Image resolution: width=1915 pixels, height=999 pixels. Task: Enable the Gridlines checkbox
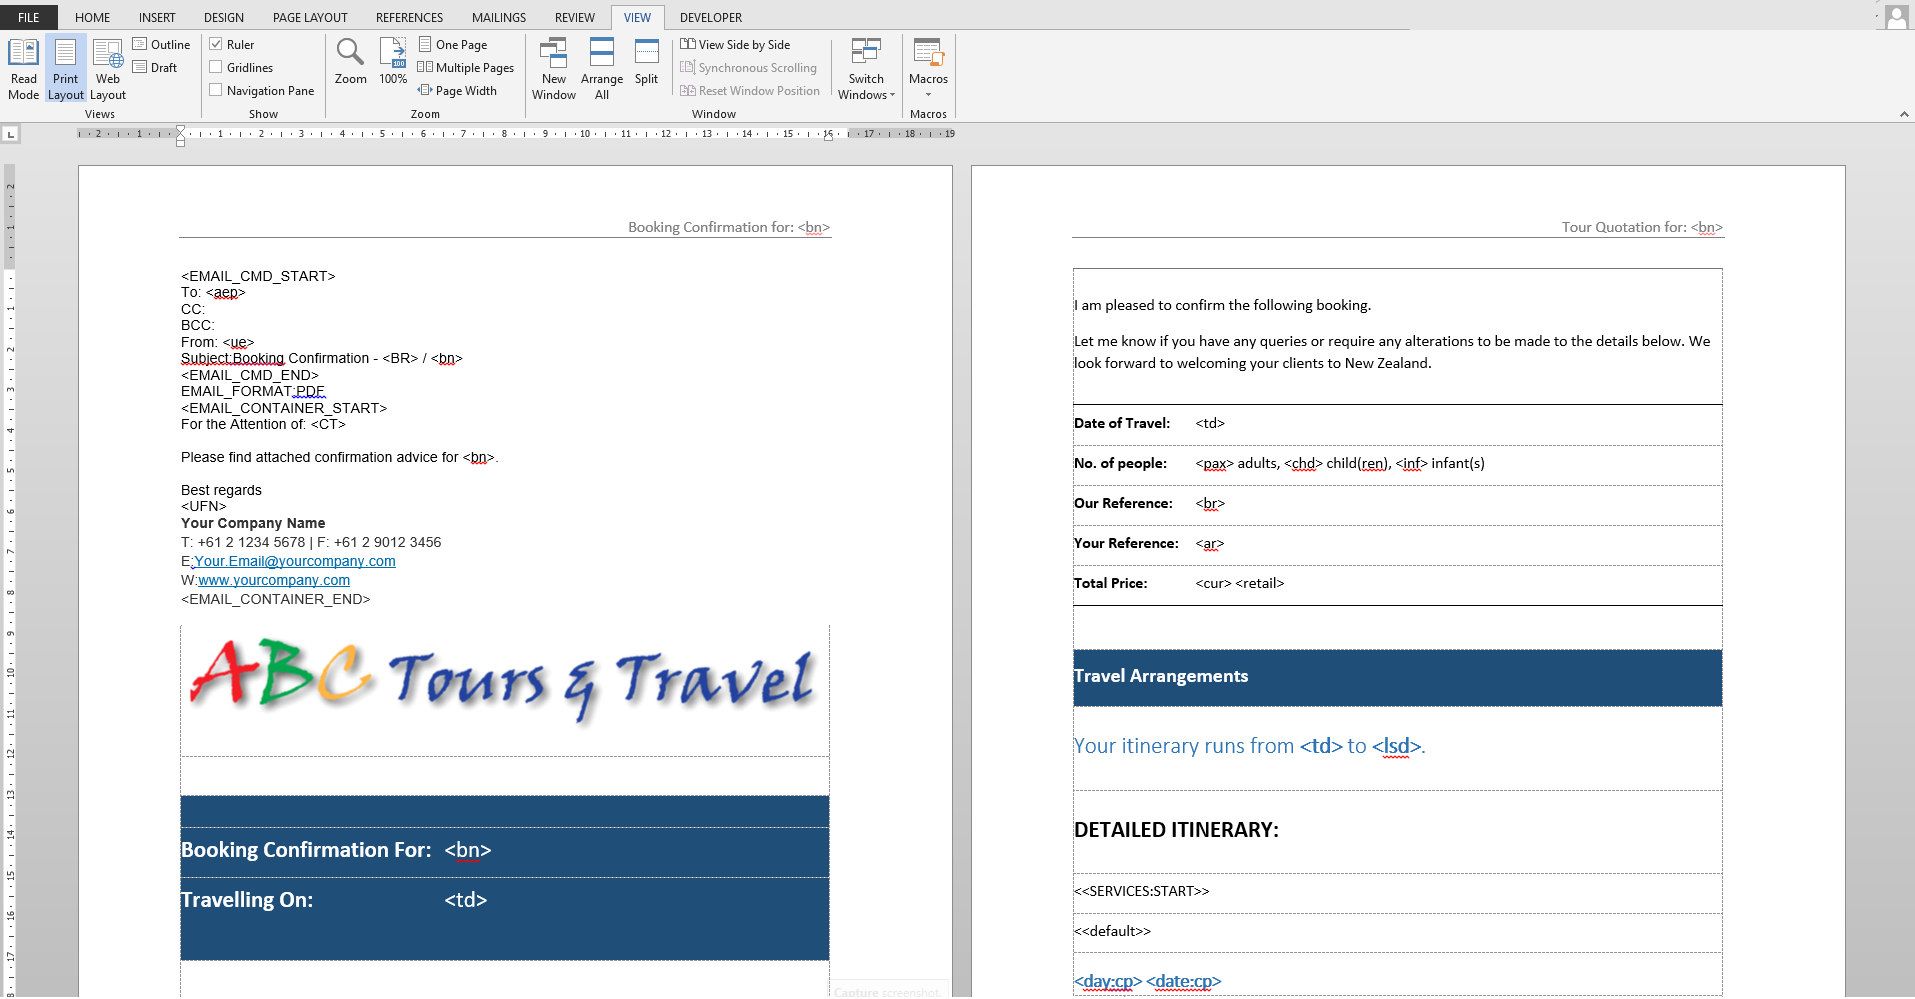(216, 67)
